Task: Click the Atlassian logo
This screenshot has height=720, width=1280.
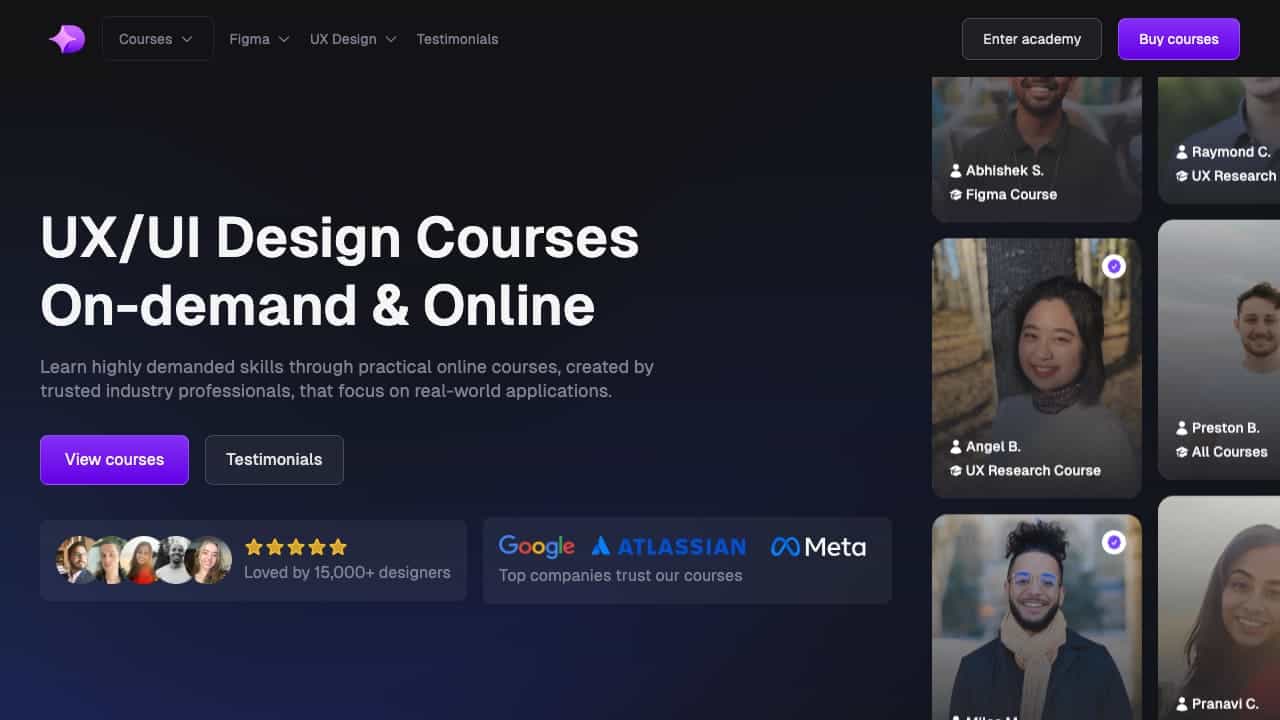Action: coord(668,546)
